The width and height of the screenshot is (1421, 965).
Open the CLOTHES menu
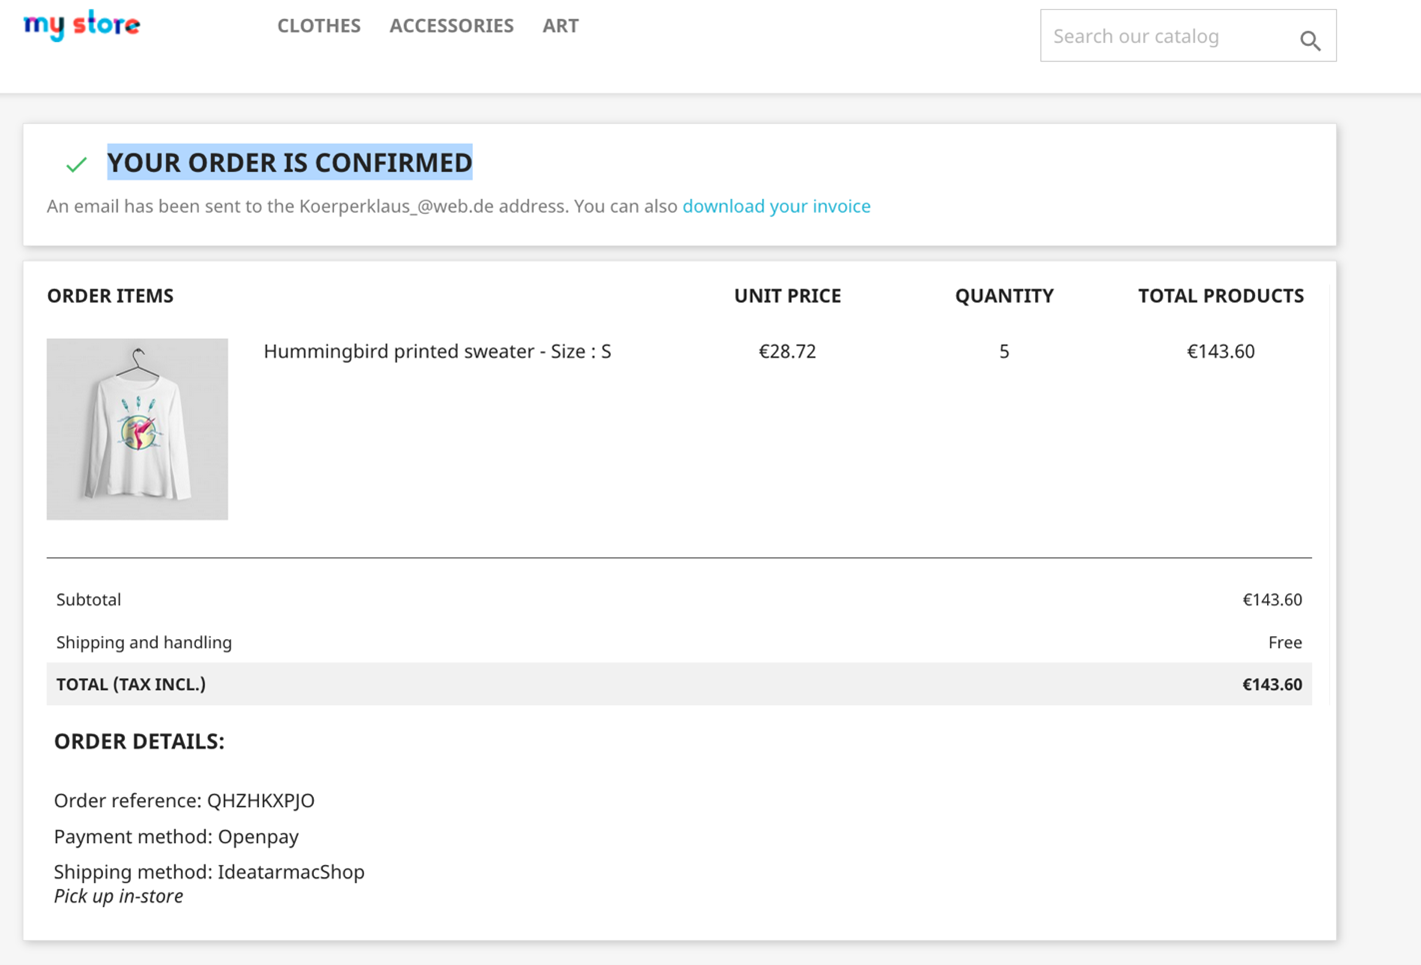(318, 26)
